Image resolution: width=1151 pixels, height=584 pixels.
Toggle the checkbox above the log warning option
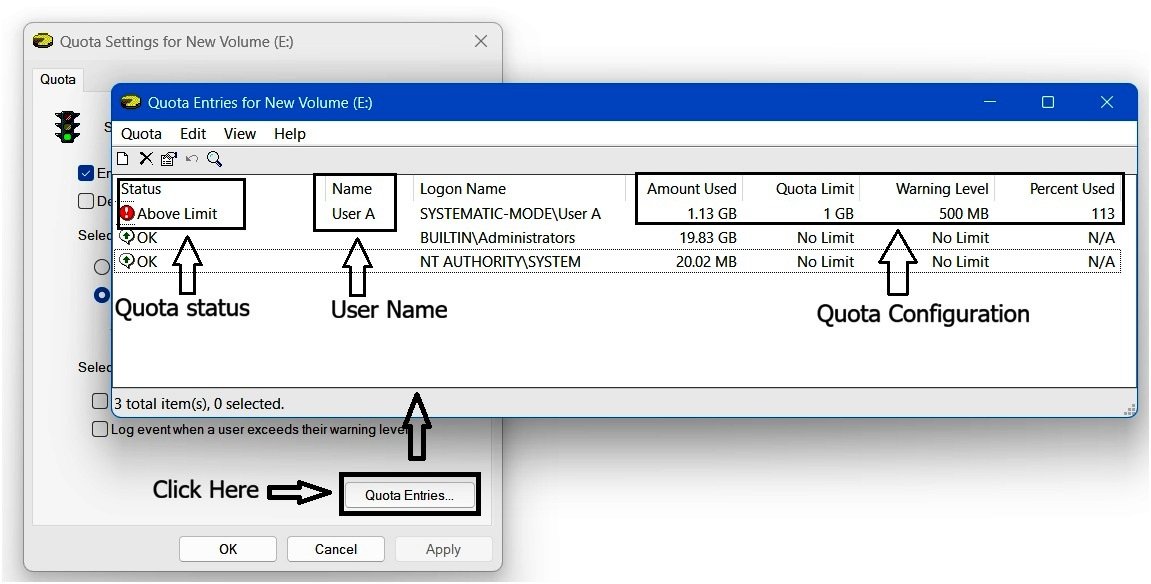100,401
